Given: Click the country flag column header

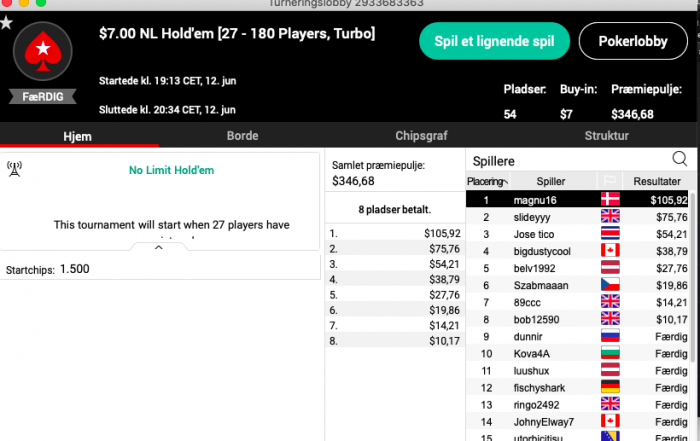Looking at the screenshot, I should coord(610,181).
